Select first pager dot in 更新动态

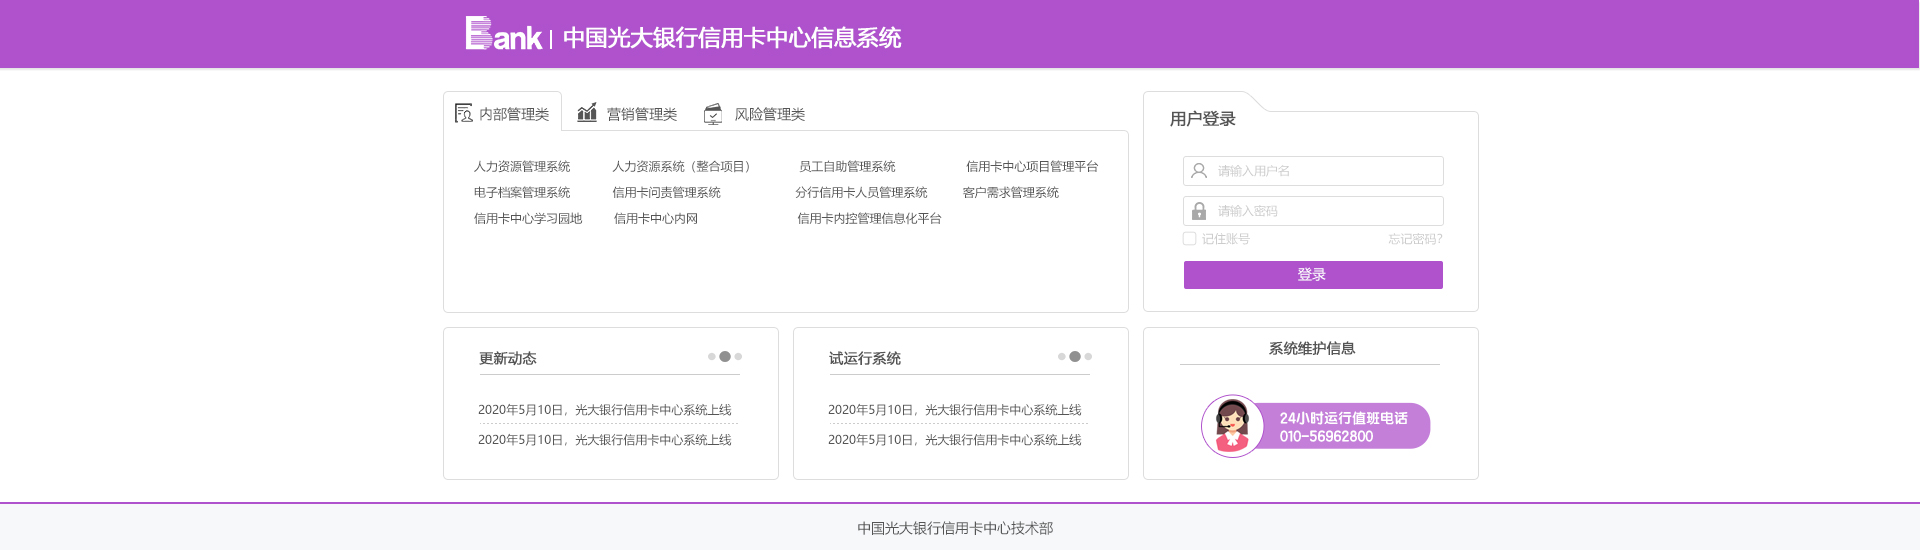(x=712, y=357)
